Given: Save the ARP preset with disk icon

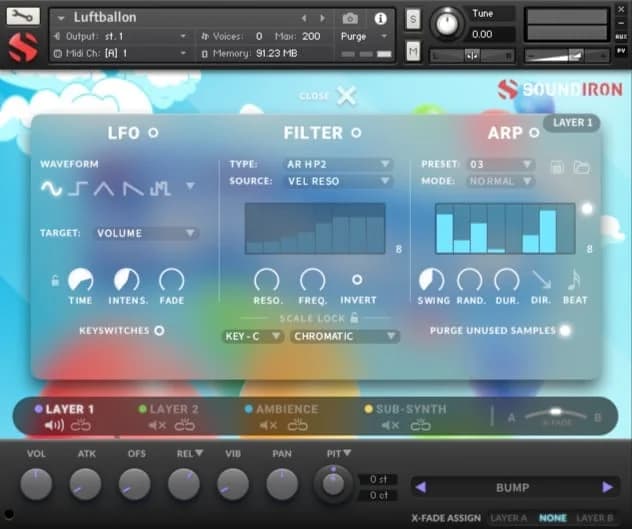Looking at the screenshot, I should coord(559,165).
